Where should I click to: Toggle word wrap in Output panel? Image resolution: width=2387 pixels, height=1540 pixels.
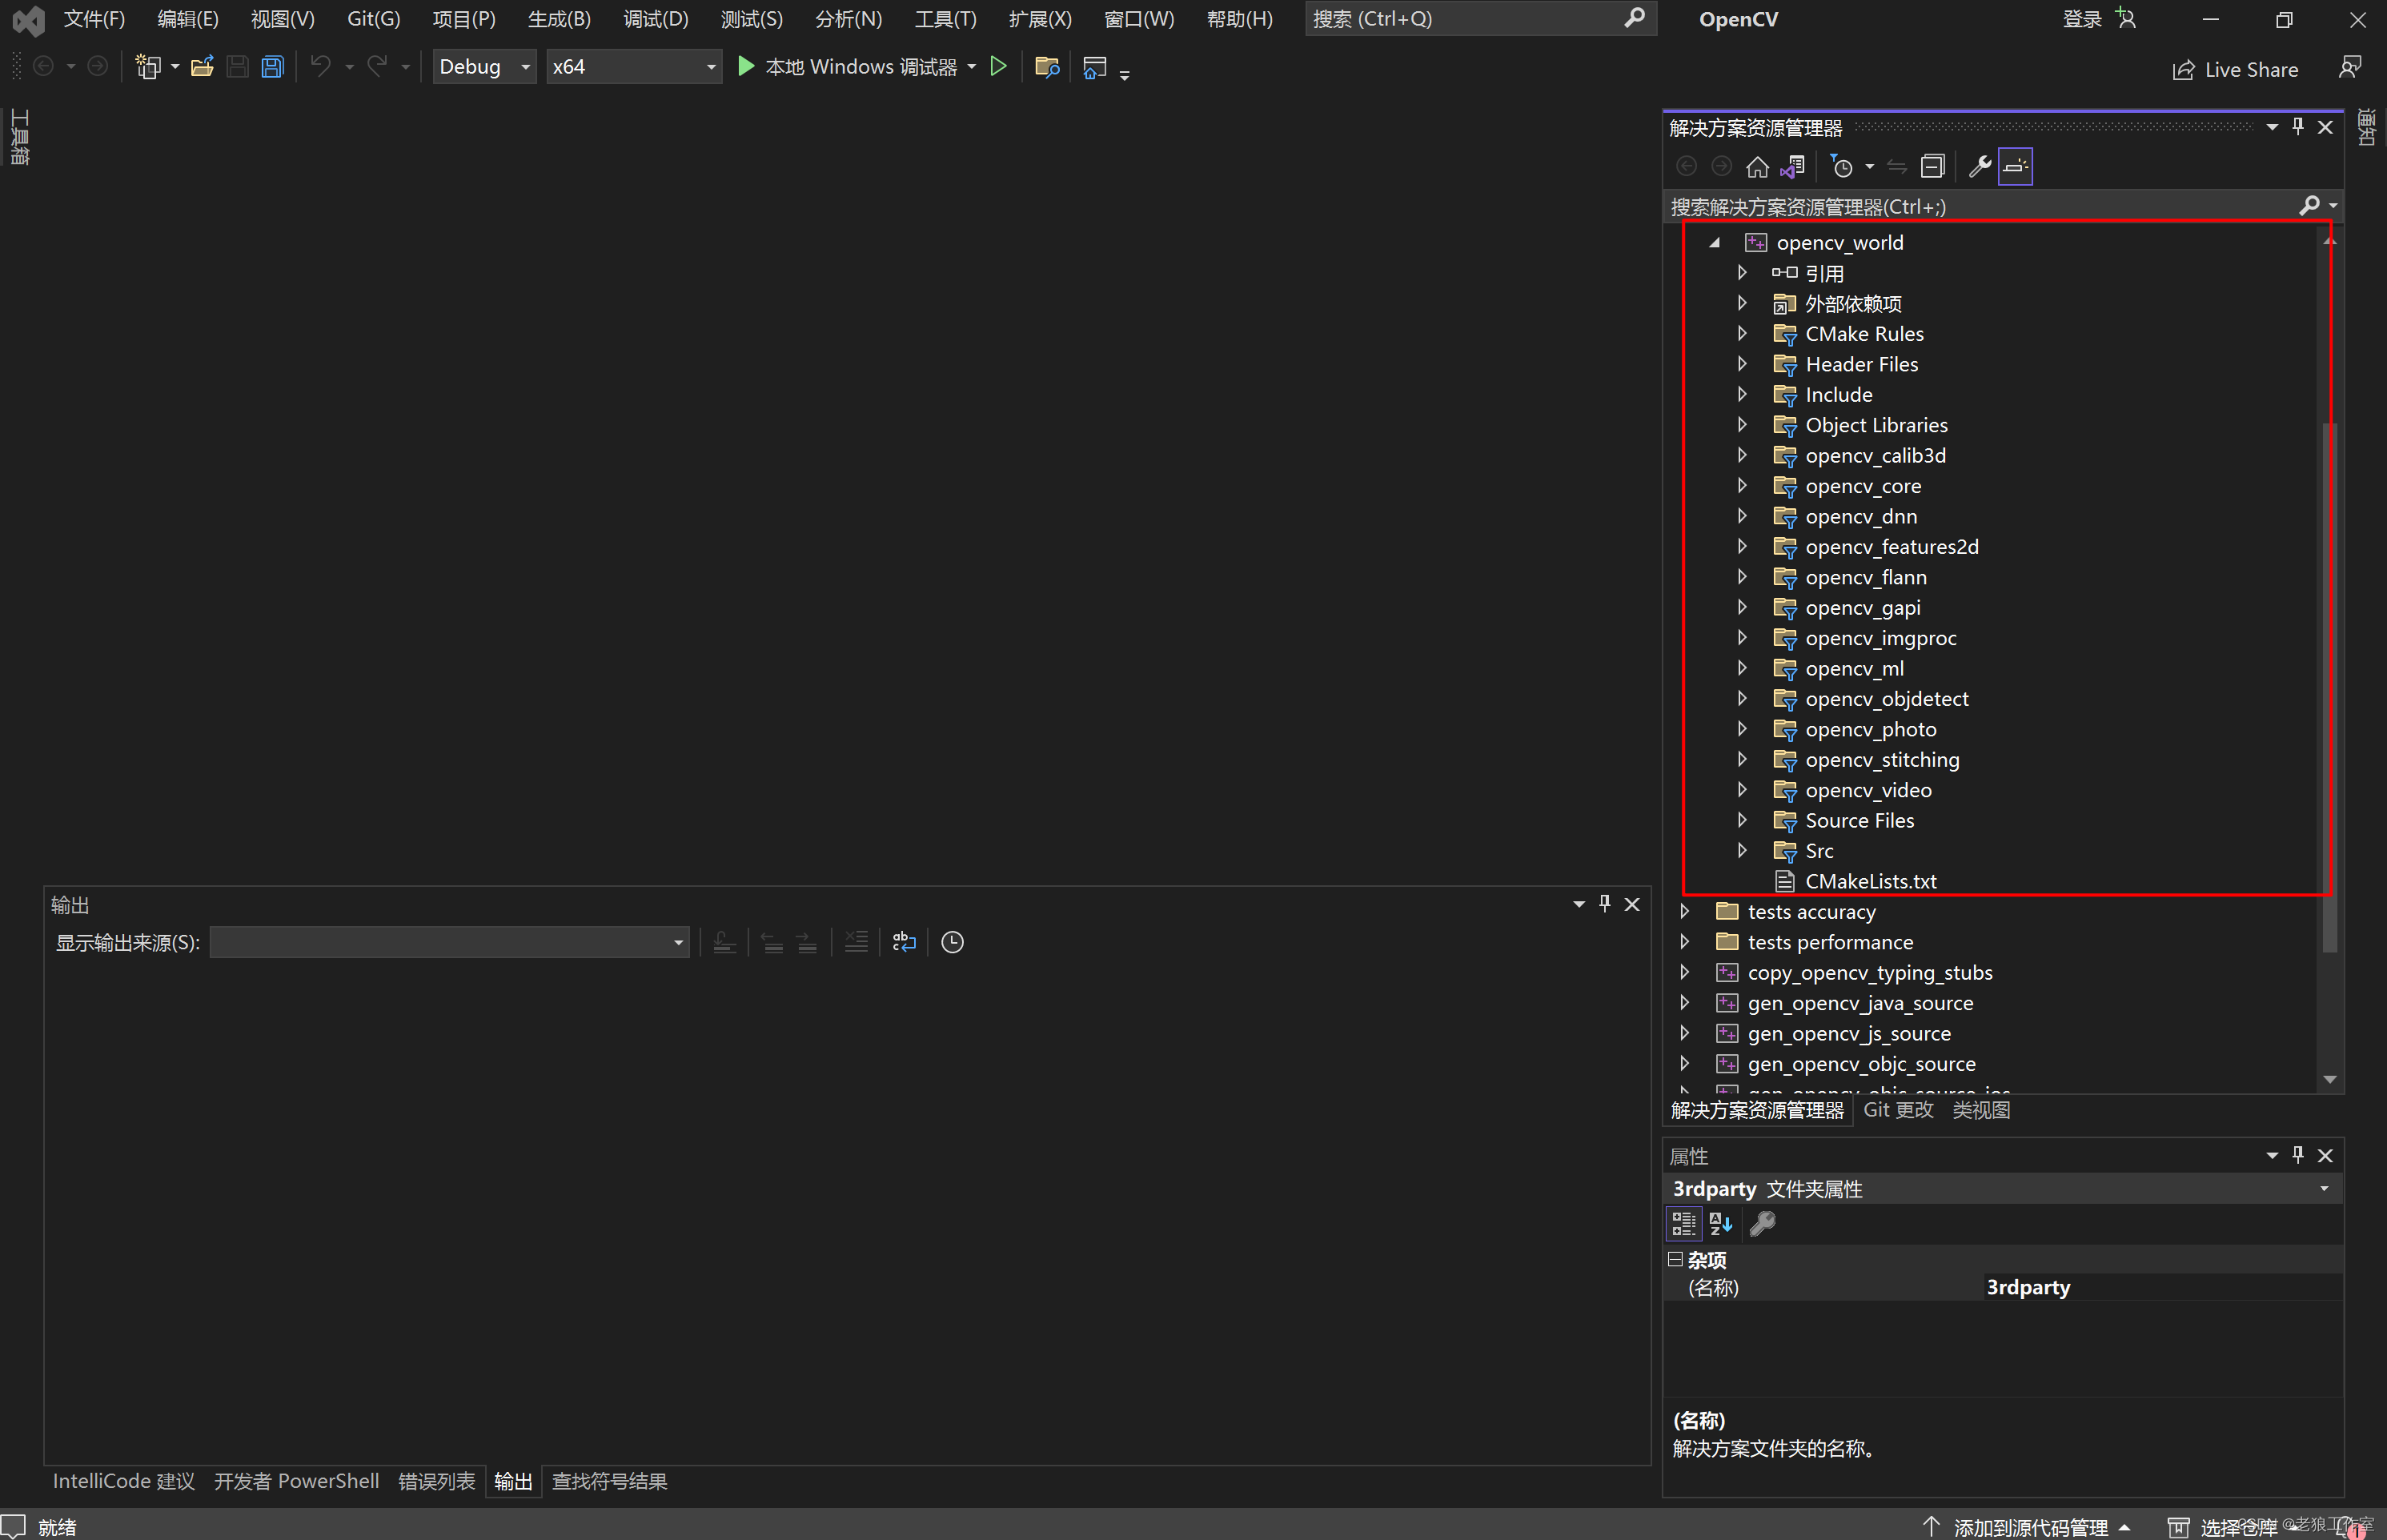pyautogui.click(x=903, y=942)
